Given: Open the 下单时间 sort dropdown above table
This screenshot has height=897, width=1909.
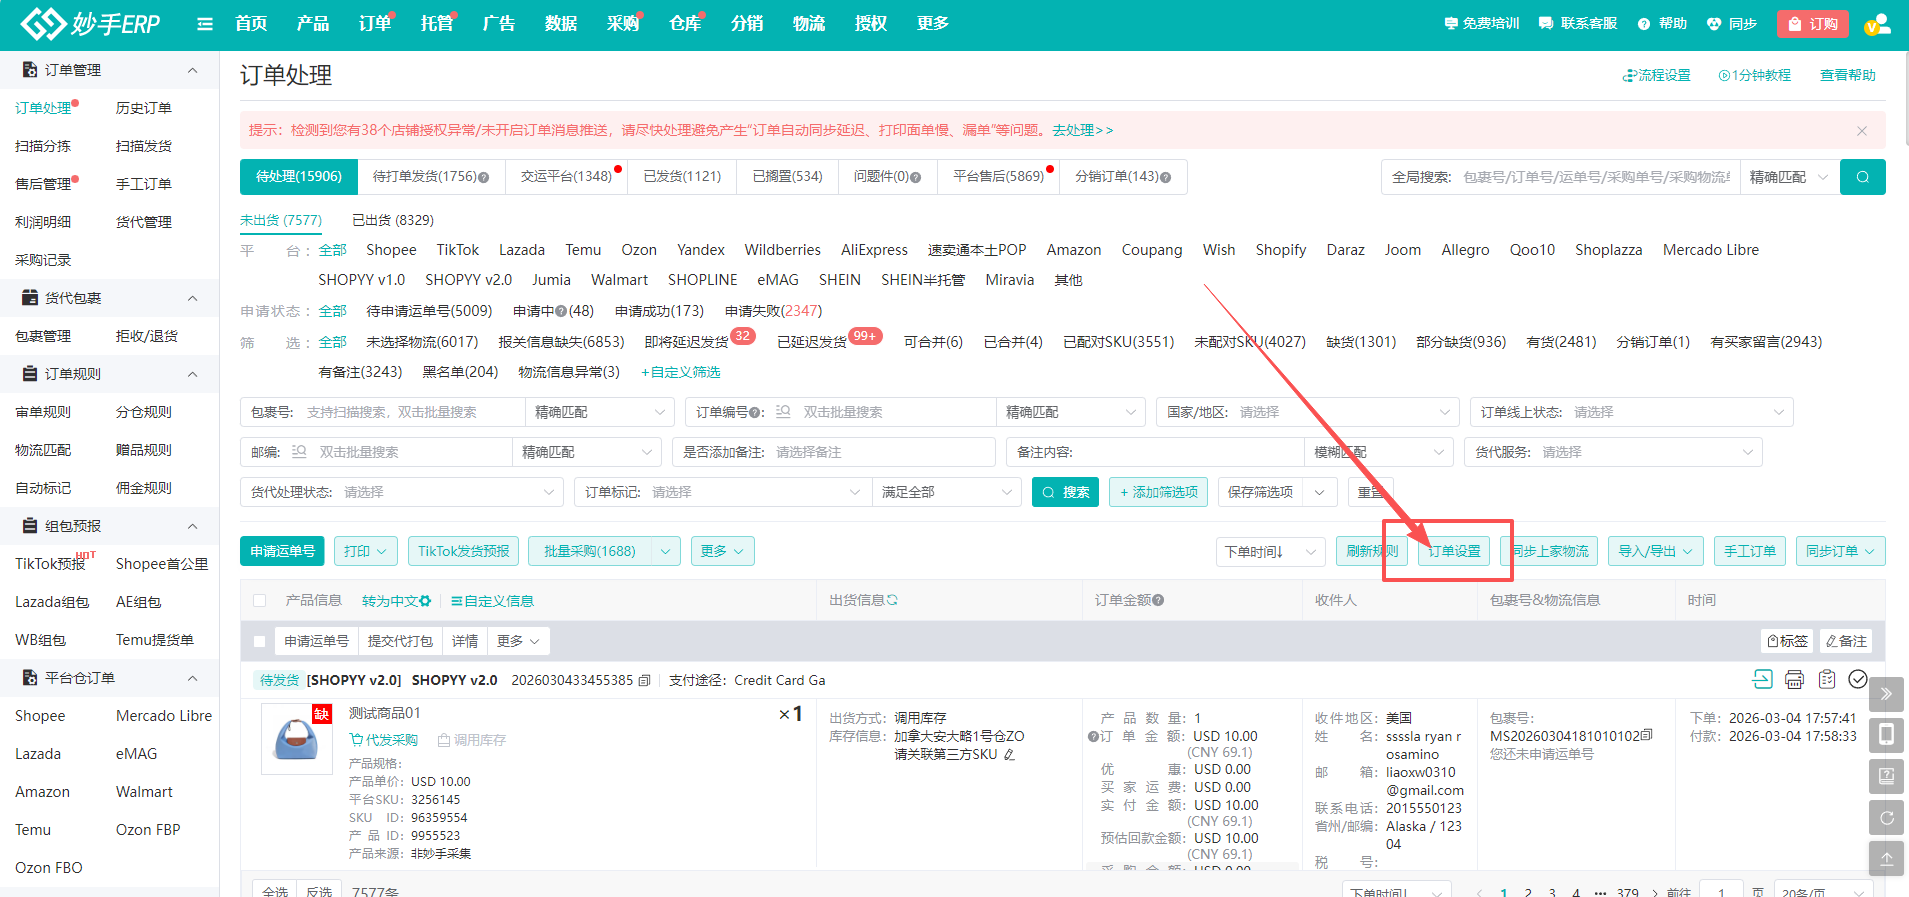Looking at the screenshot, I should coord(1271,551).
